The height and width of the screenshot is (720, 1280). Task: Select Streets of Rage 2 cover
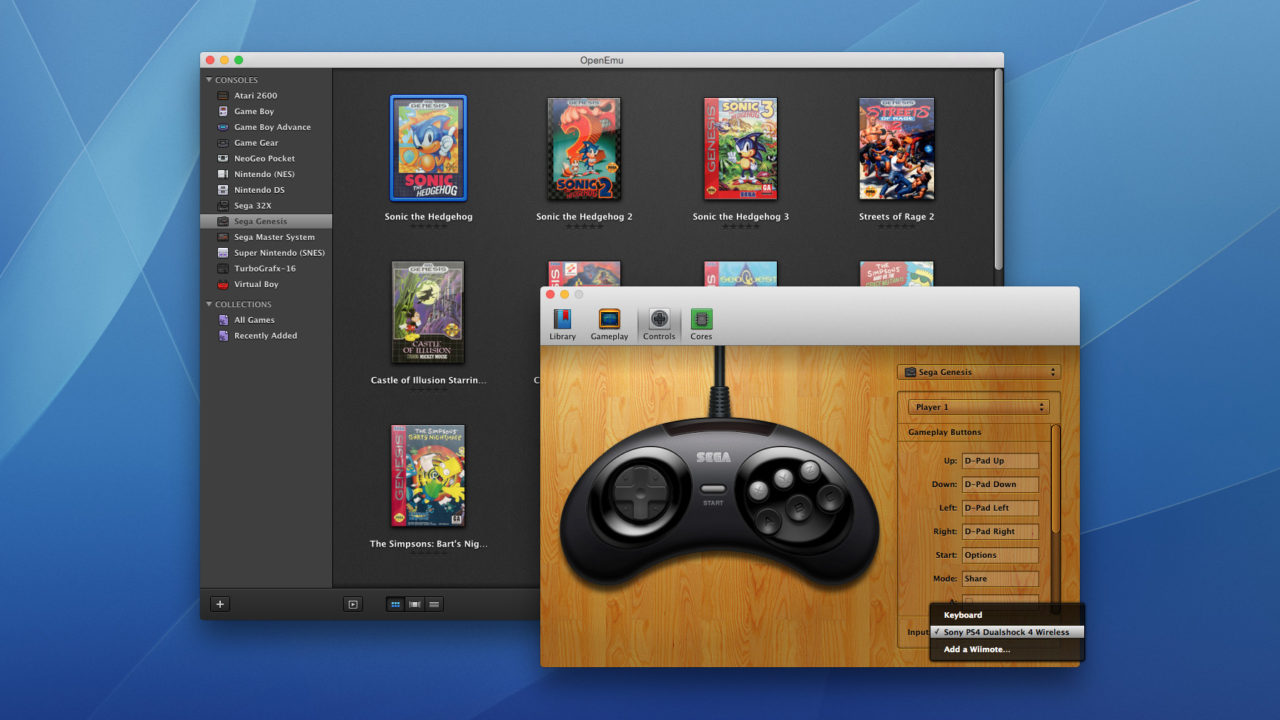pyautogui.click(x=896, y=149)
